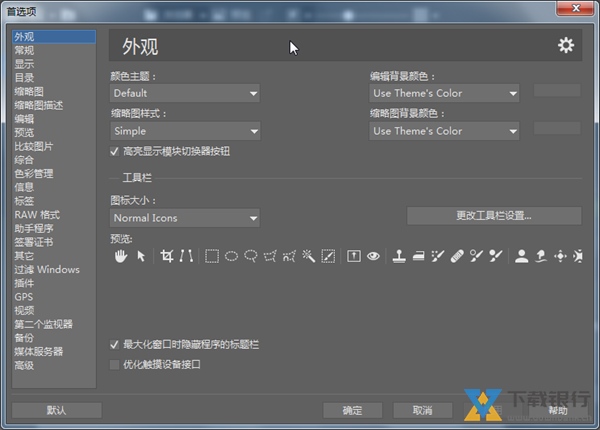Select the two-lines alignment tool icon

pos(186,256)
